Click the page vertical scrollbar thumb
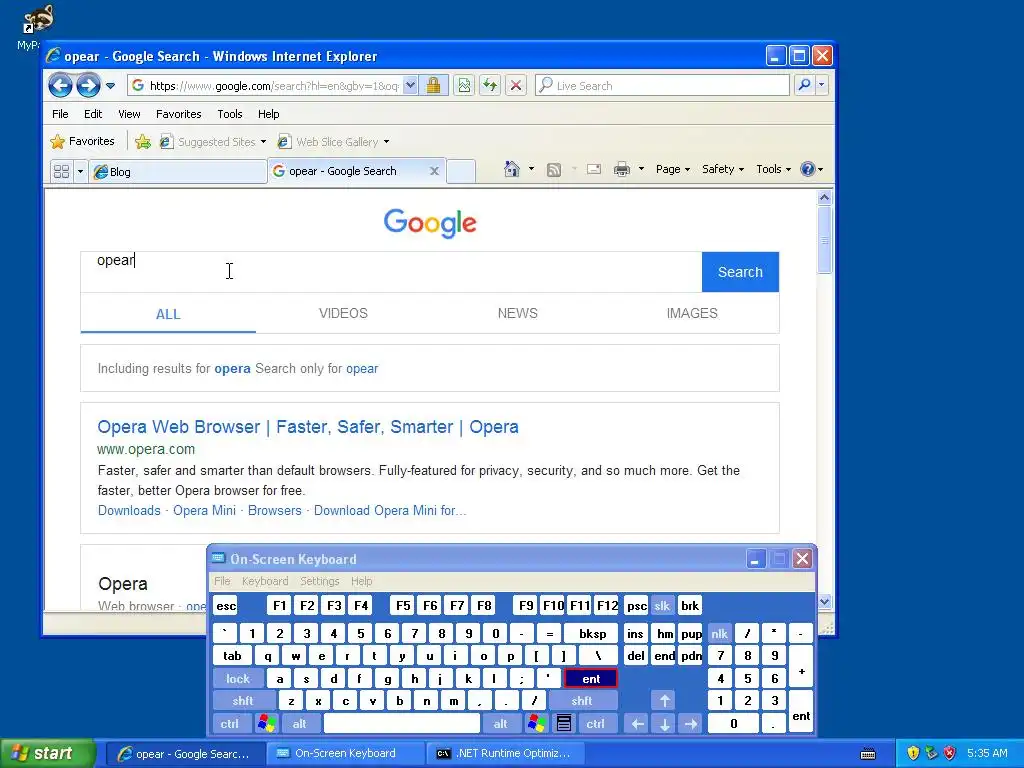This screenshot has height=768, width=1024. pos(824,240)
